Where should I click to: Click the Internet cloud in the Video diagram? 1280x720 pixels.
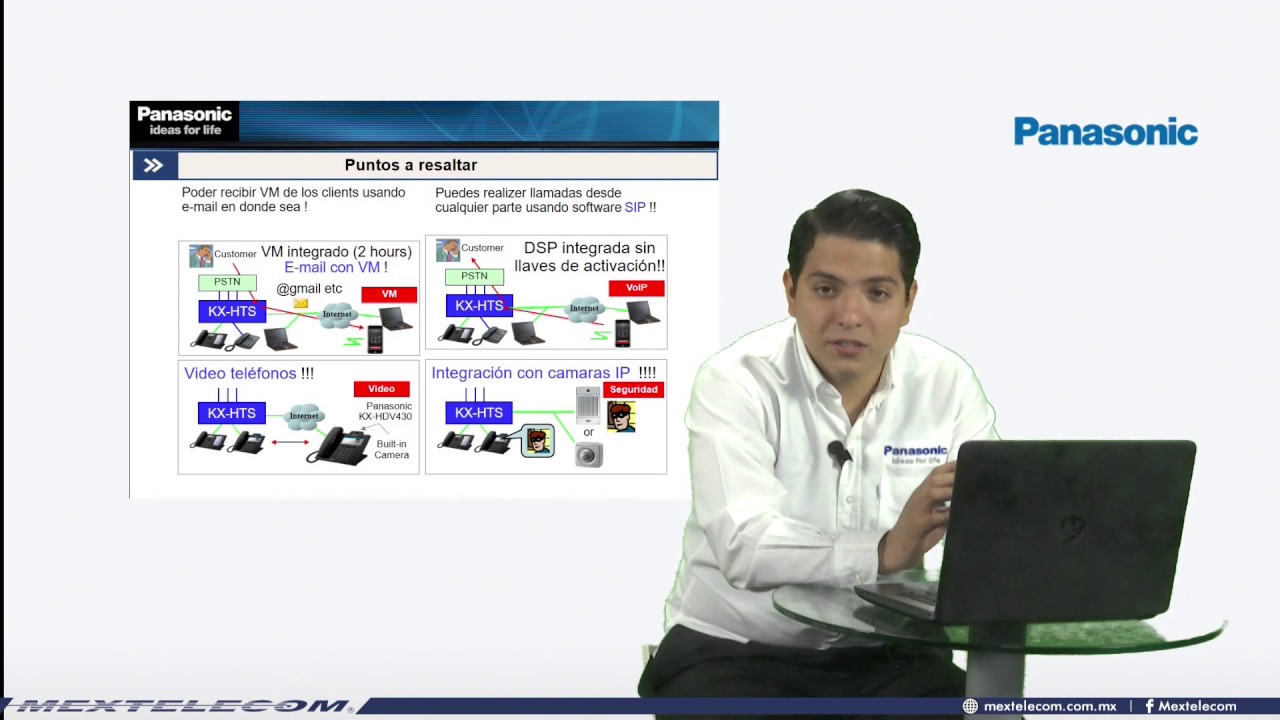(304, 415)
